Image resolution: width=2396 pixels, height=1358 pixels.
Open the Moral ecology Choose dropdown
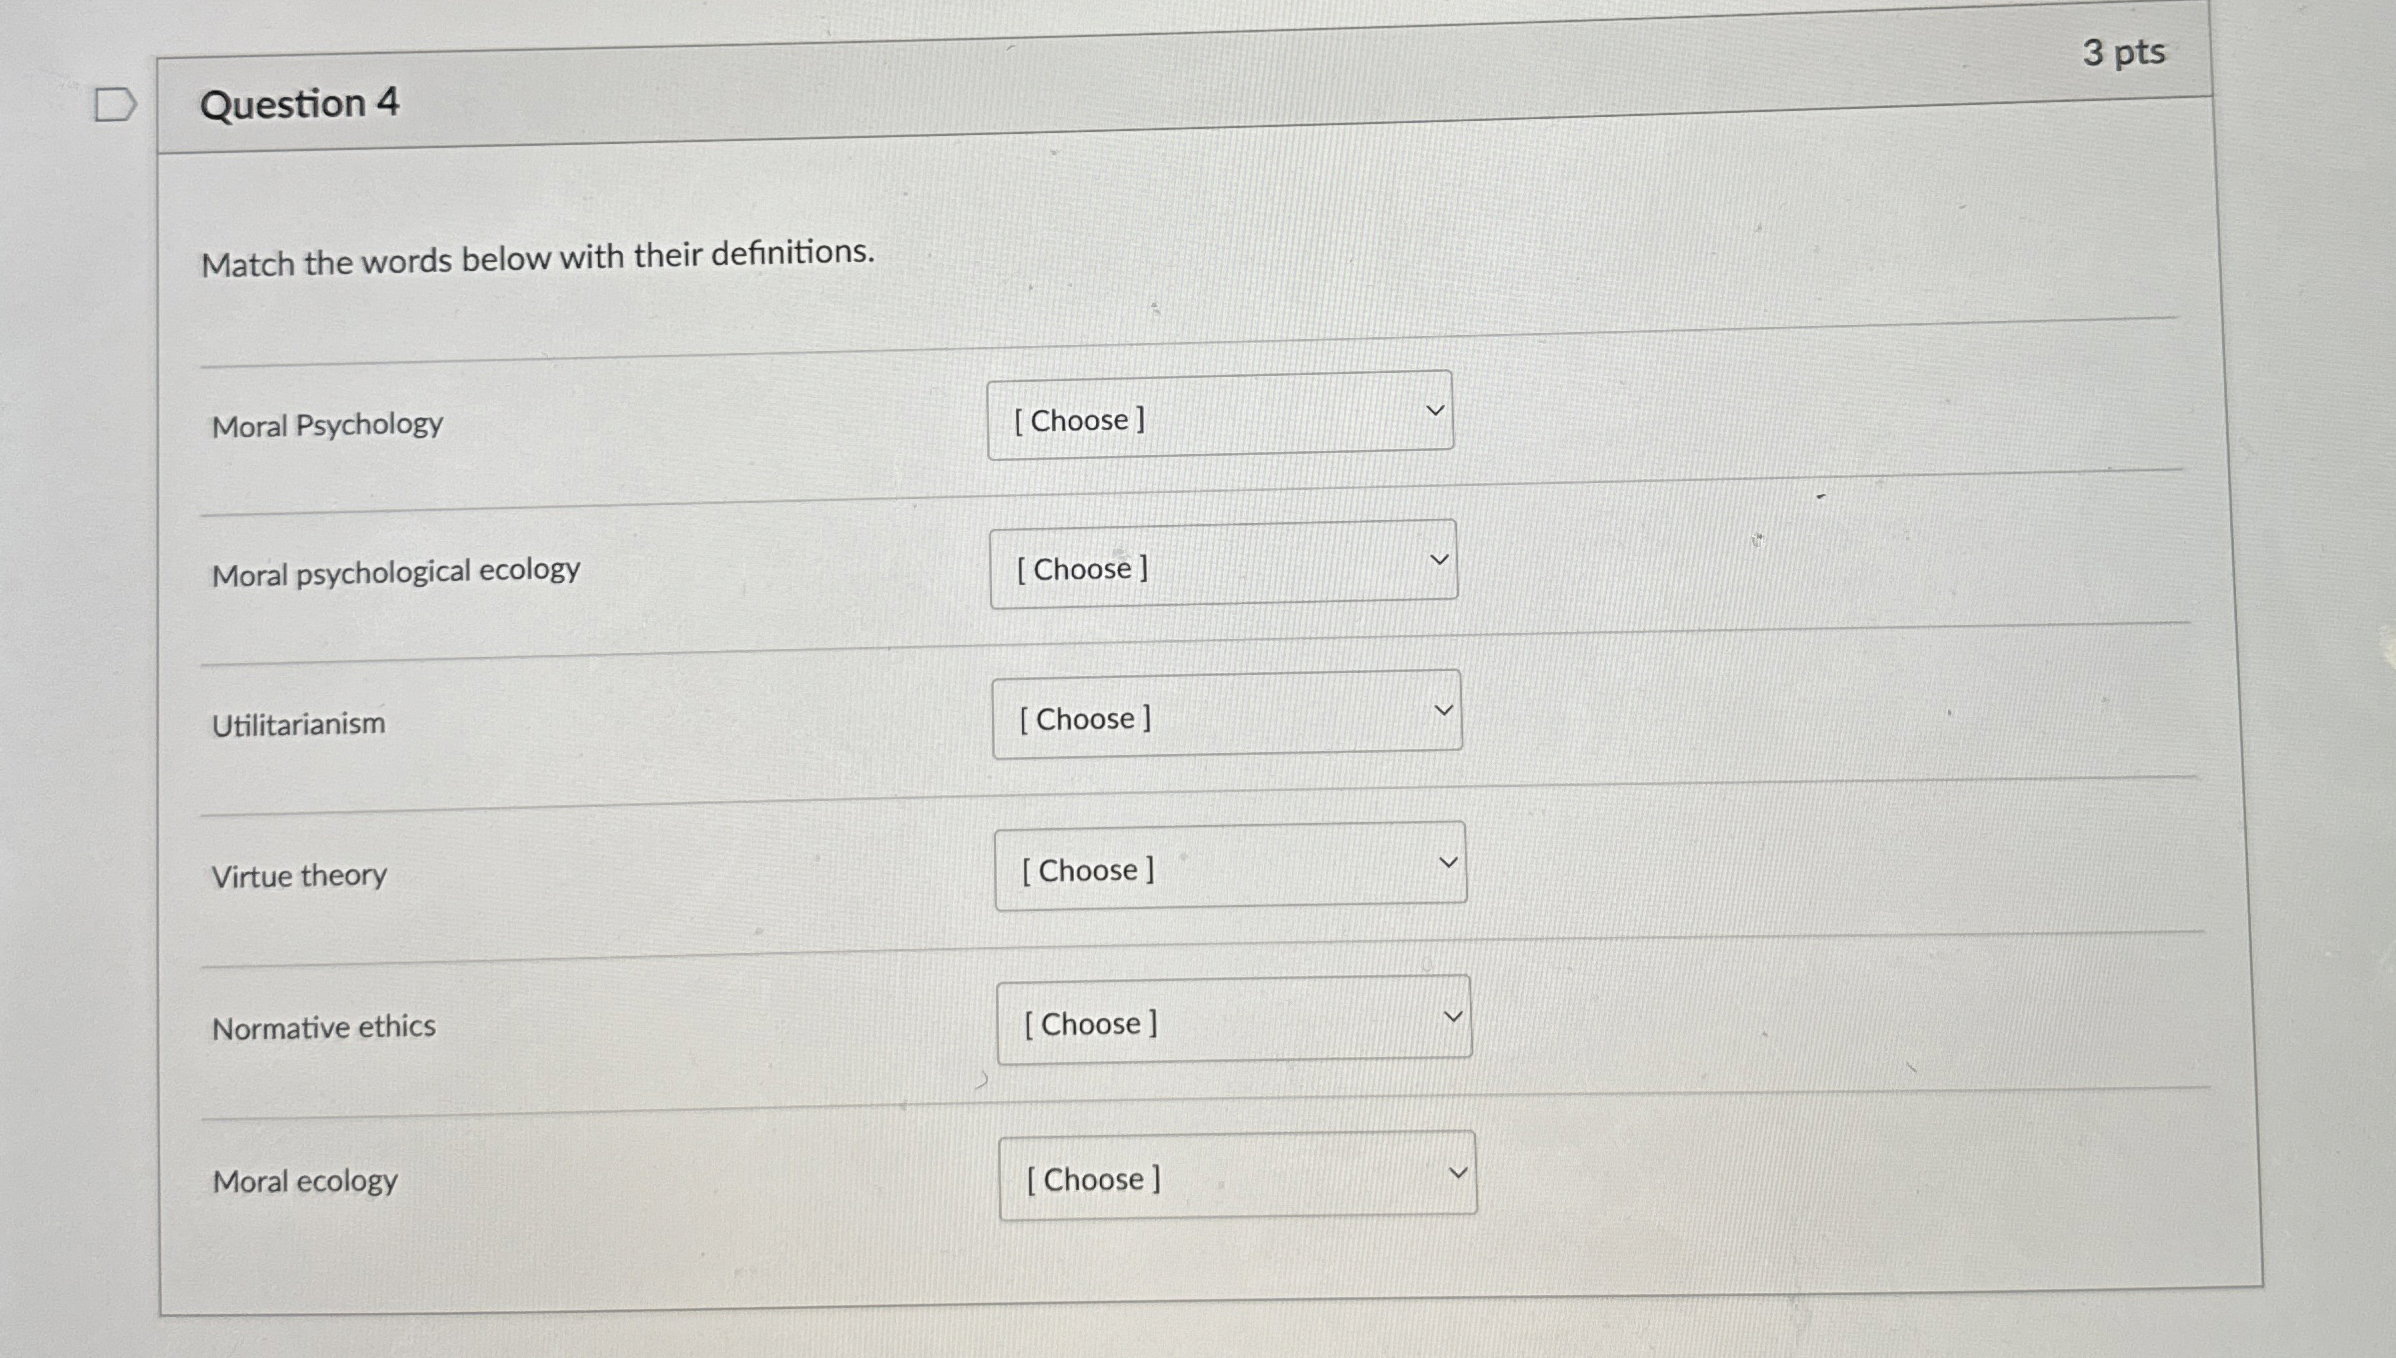pos(1238,1178)
